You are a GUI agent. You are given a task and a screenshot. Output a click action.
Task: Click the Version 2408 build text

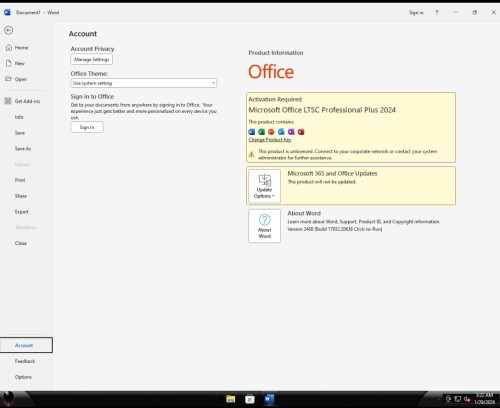[x=335, y=229]
